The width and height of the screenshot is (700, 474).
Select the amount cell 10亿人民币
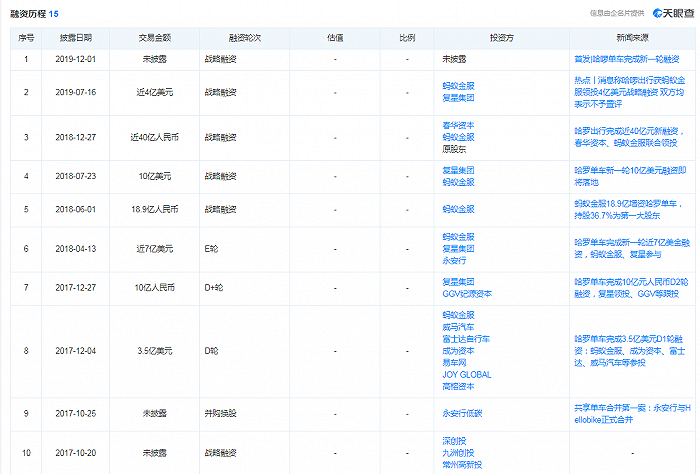click(x=154, y=288)
